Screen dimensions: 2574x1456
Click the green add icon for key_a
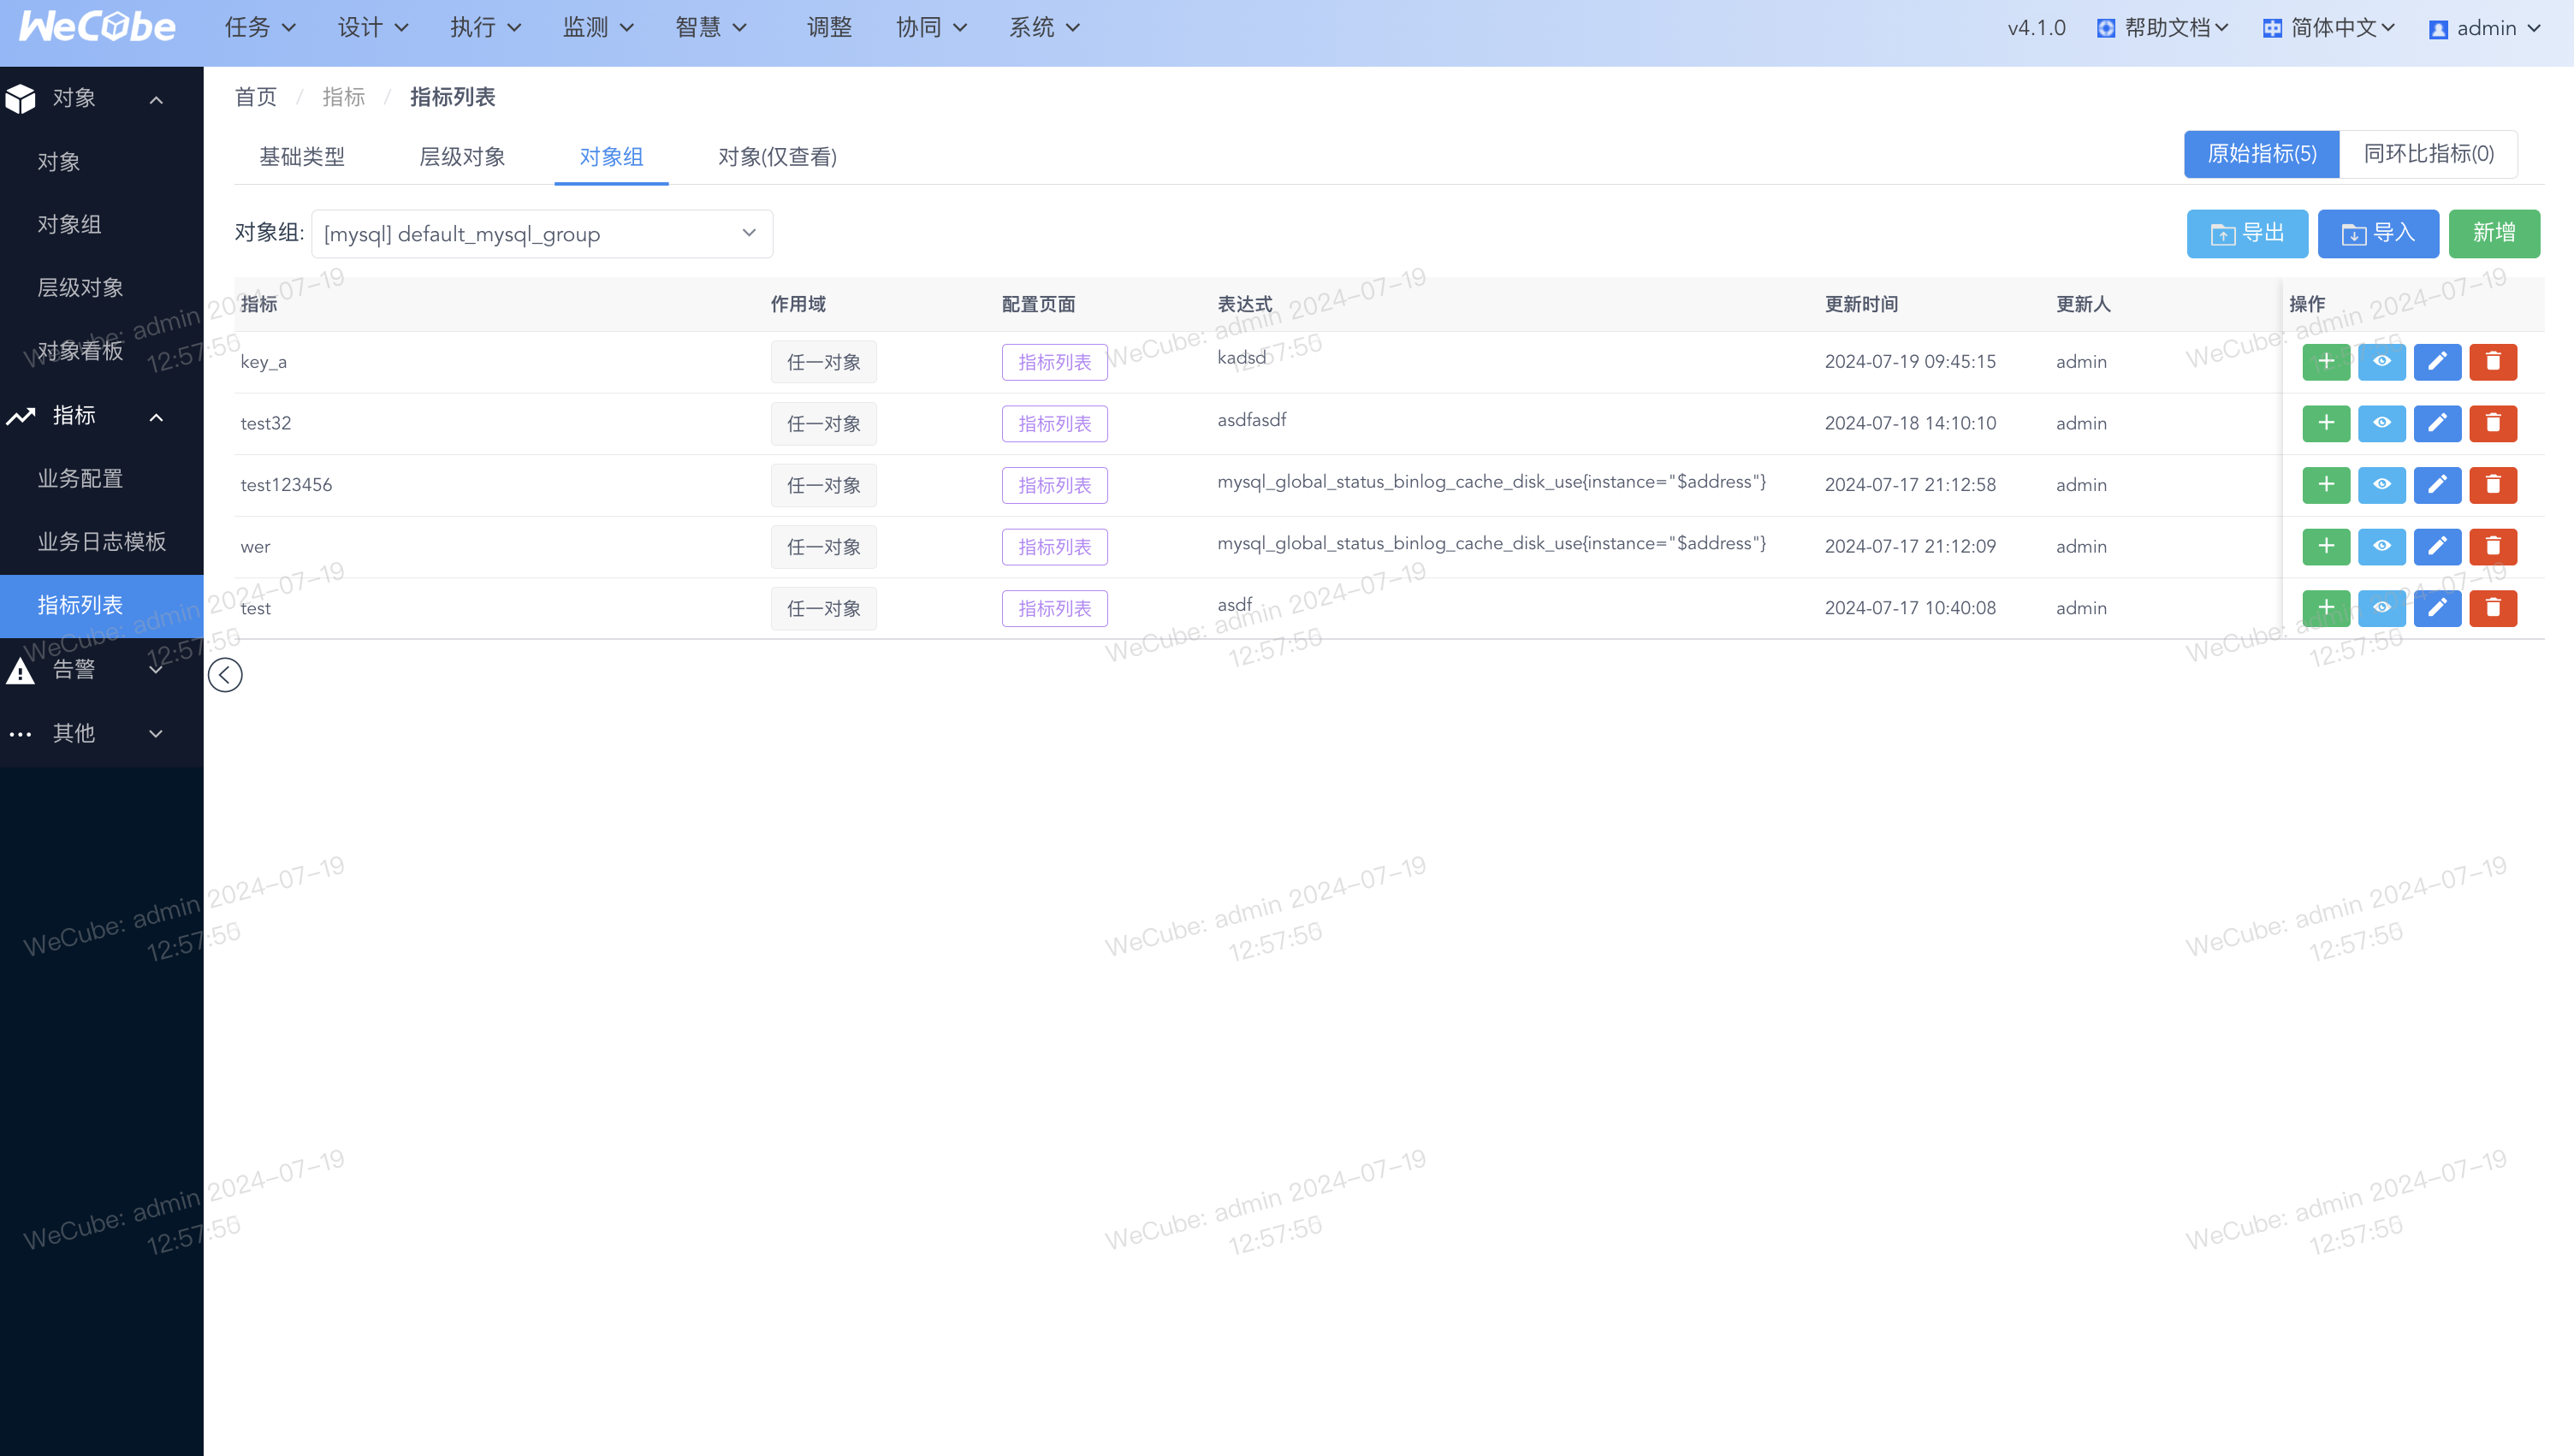click(x=2326, y=362)
